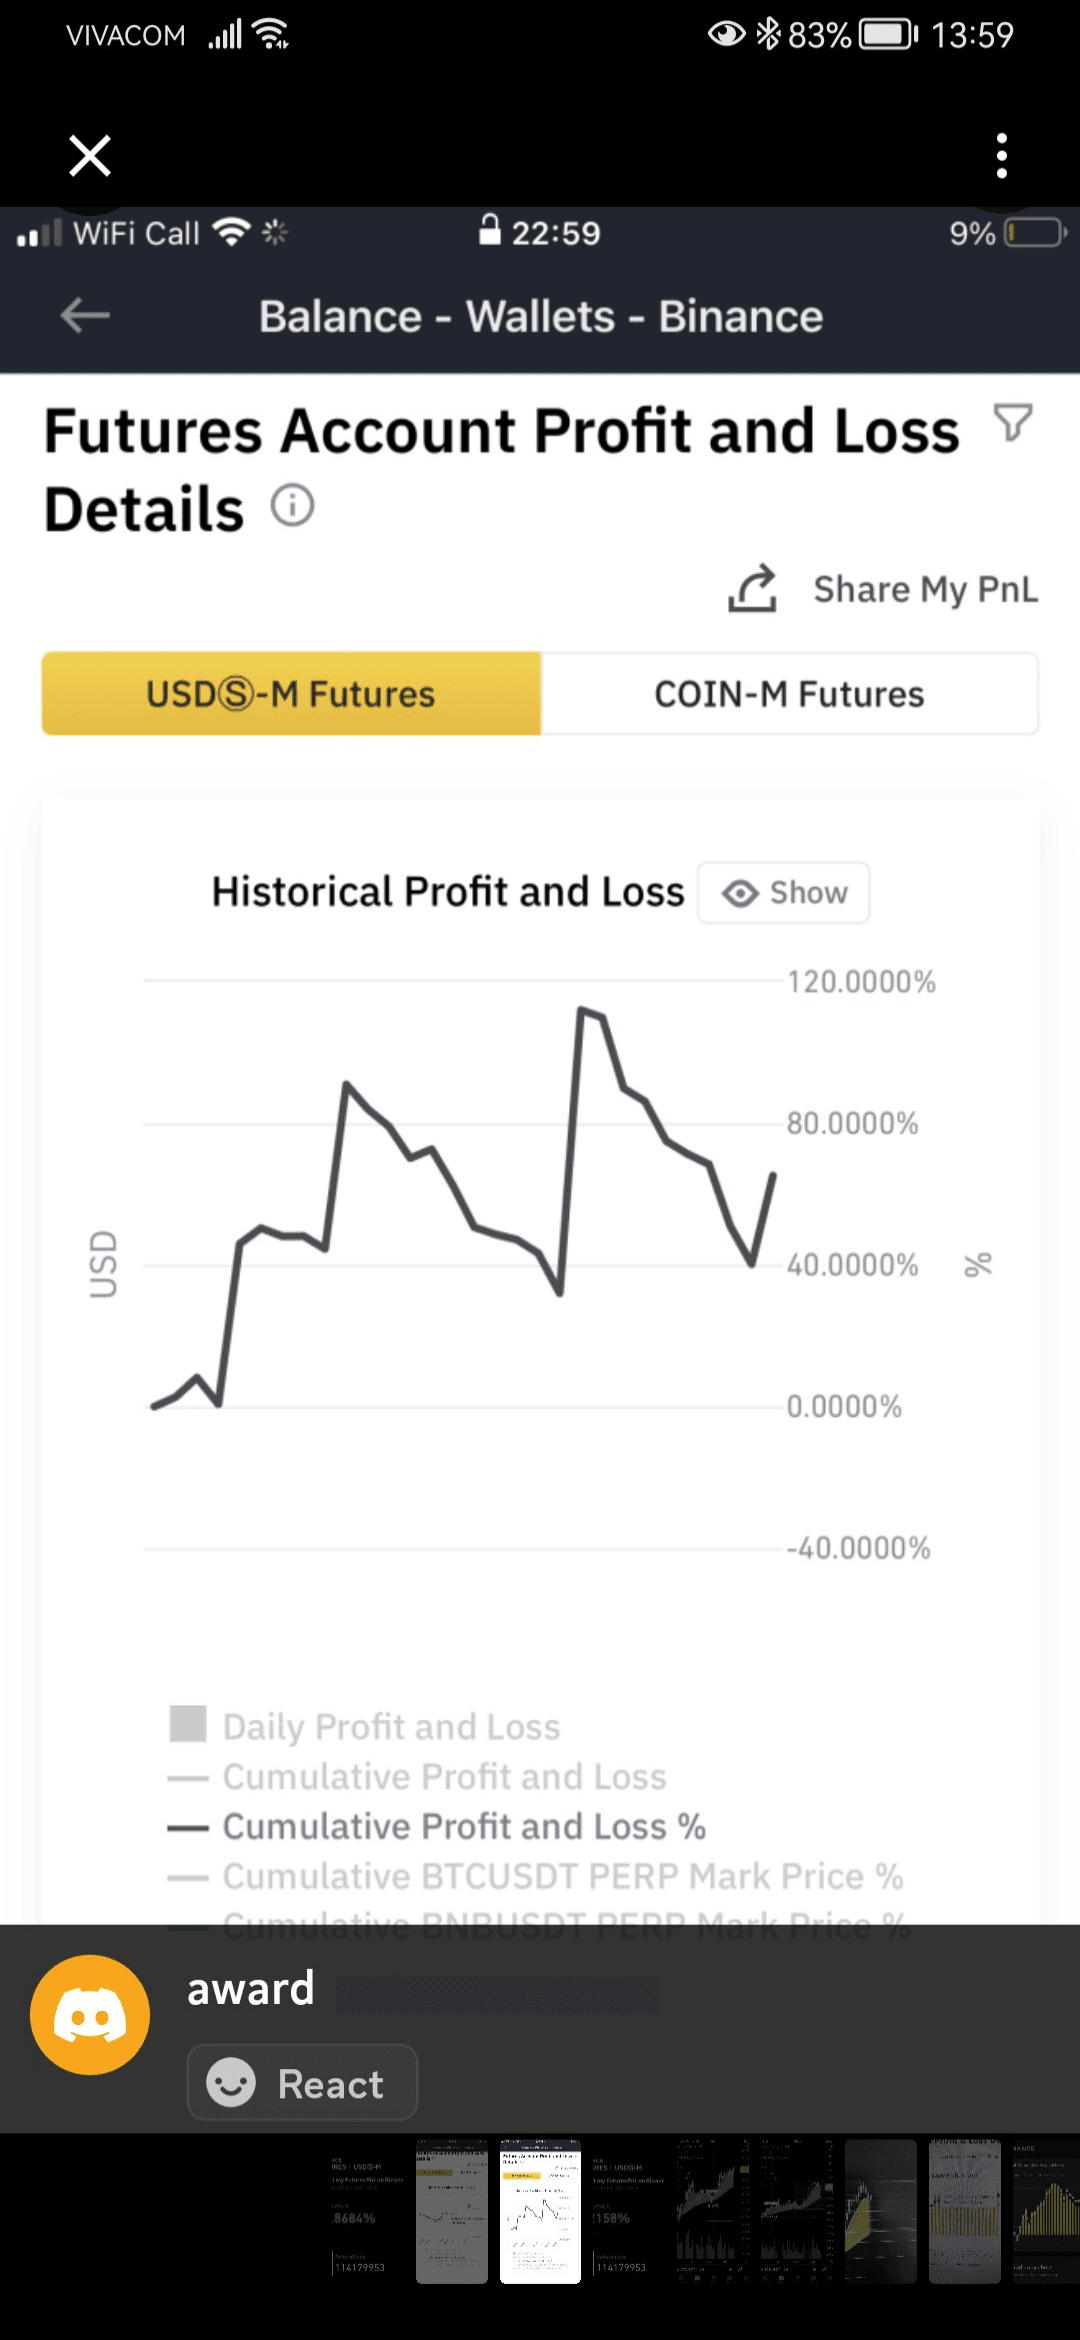Switch to USDⓈ-M Futures tab
This screenshot has width=1080, height=2340.
(x=291, y=694)
